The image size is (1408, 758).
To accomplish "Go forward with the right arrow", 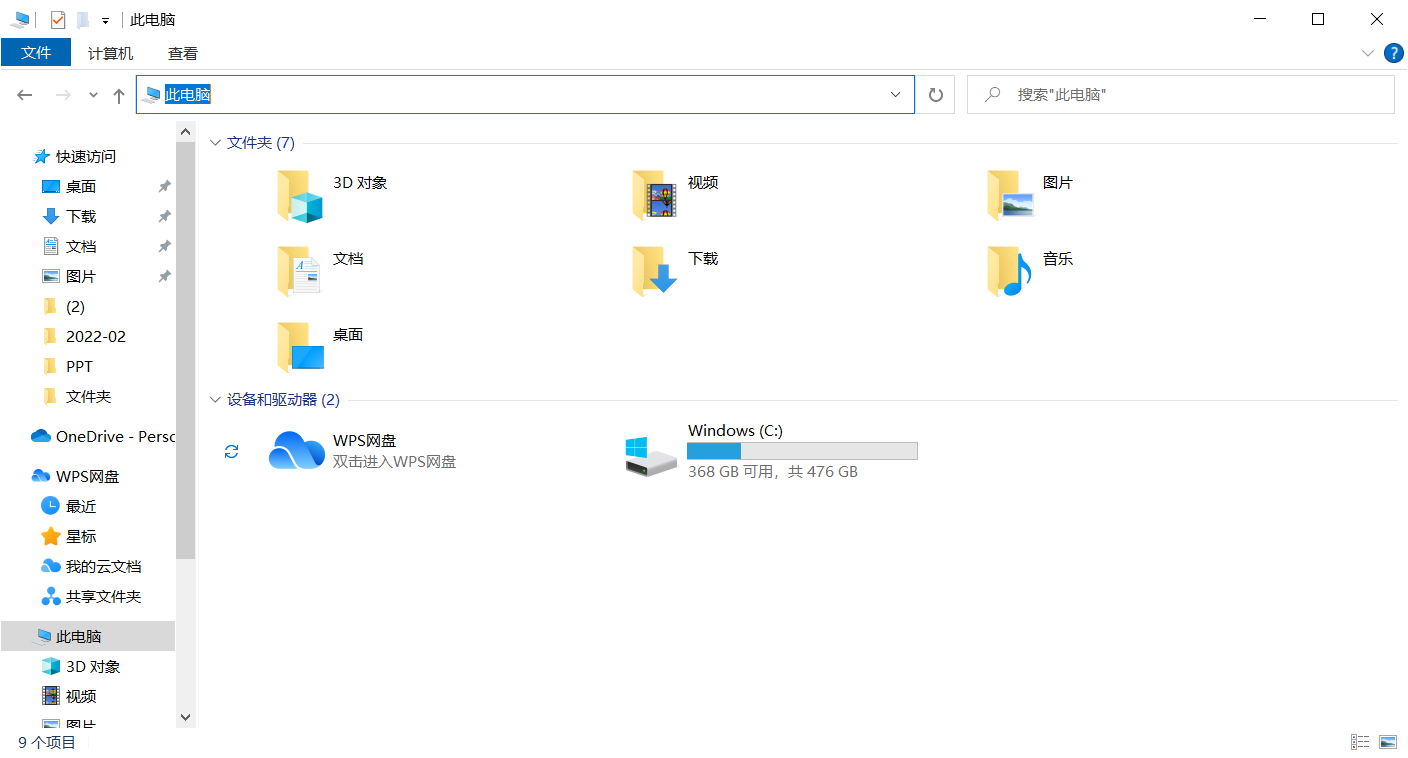I will [x=63, y=95].
